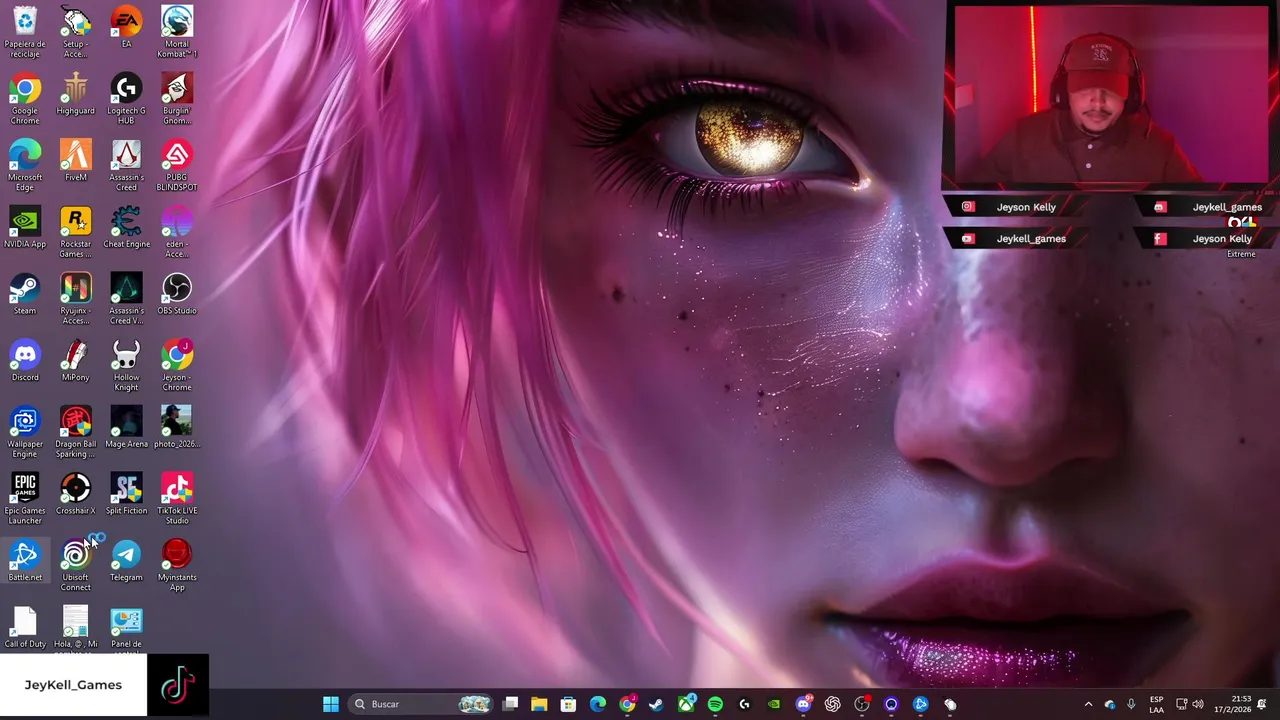The width and height of the screenshot is (1280, 720).
Task: Open the Logitech G HUB desktop icon
Action: tap(126, 98)
